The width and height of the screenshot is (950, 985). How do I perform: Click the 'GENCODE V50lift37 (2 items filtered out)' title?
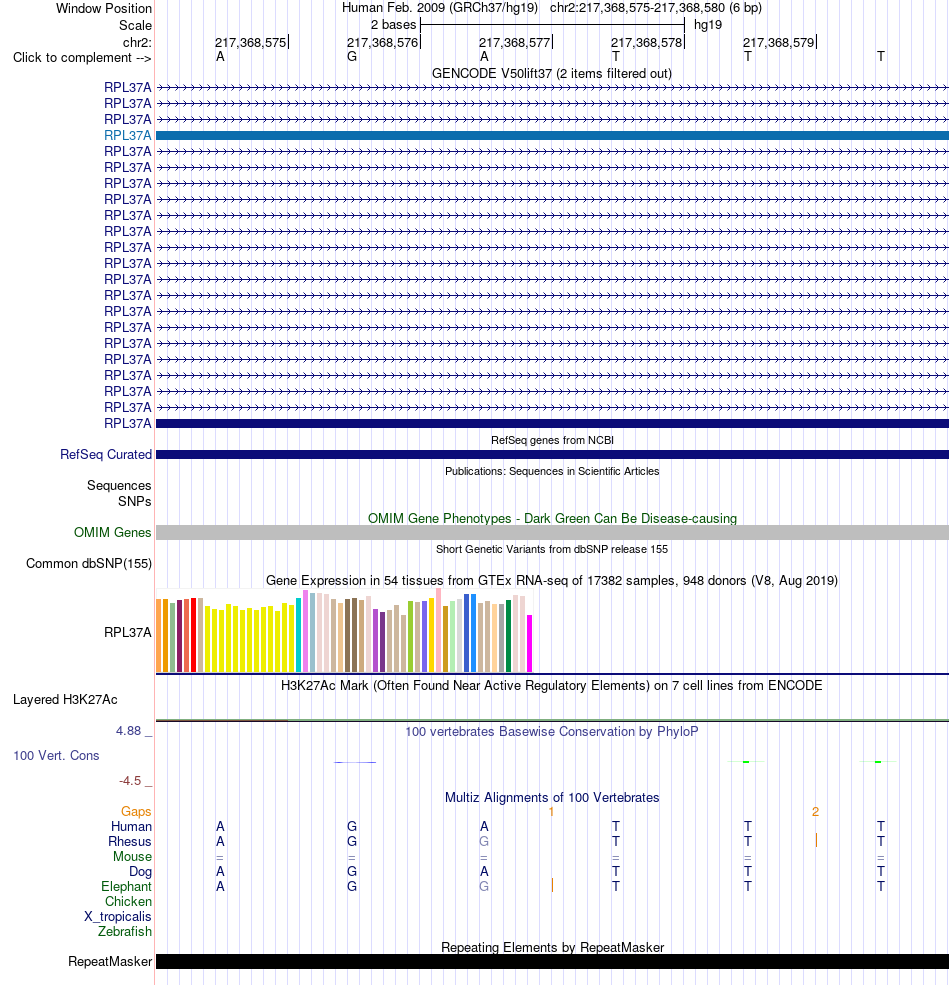point(552,73)
